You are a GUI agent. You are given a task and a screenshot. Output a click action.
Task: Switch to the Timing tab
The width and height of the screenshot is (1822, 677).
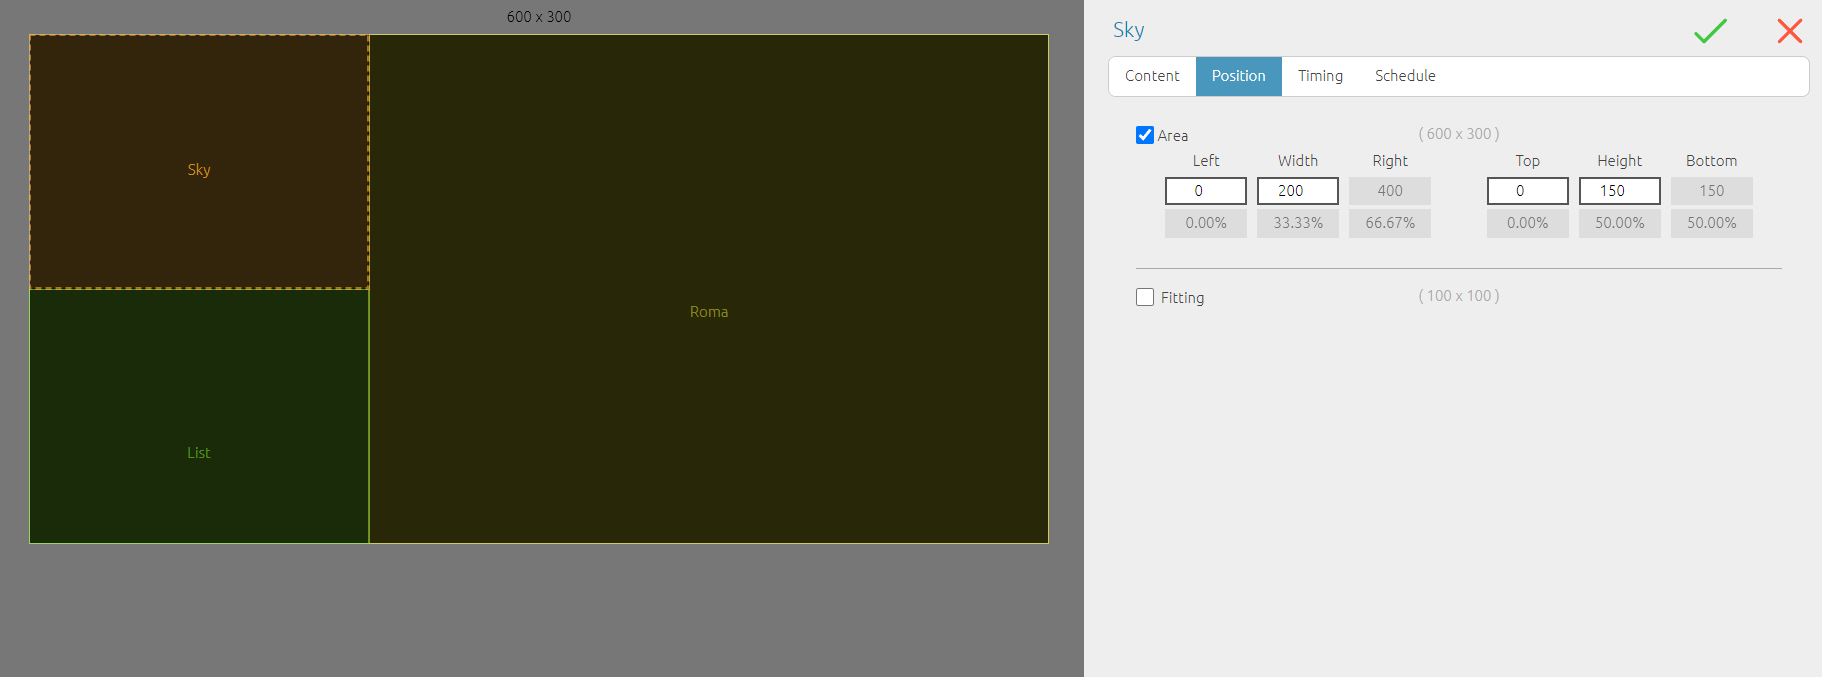point(1320,76)
